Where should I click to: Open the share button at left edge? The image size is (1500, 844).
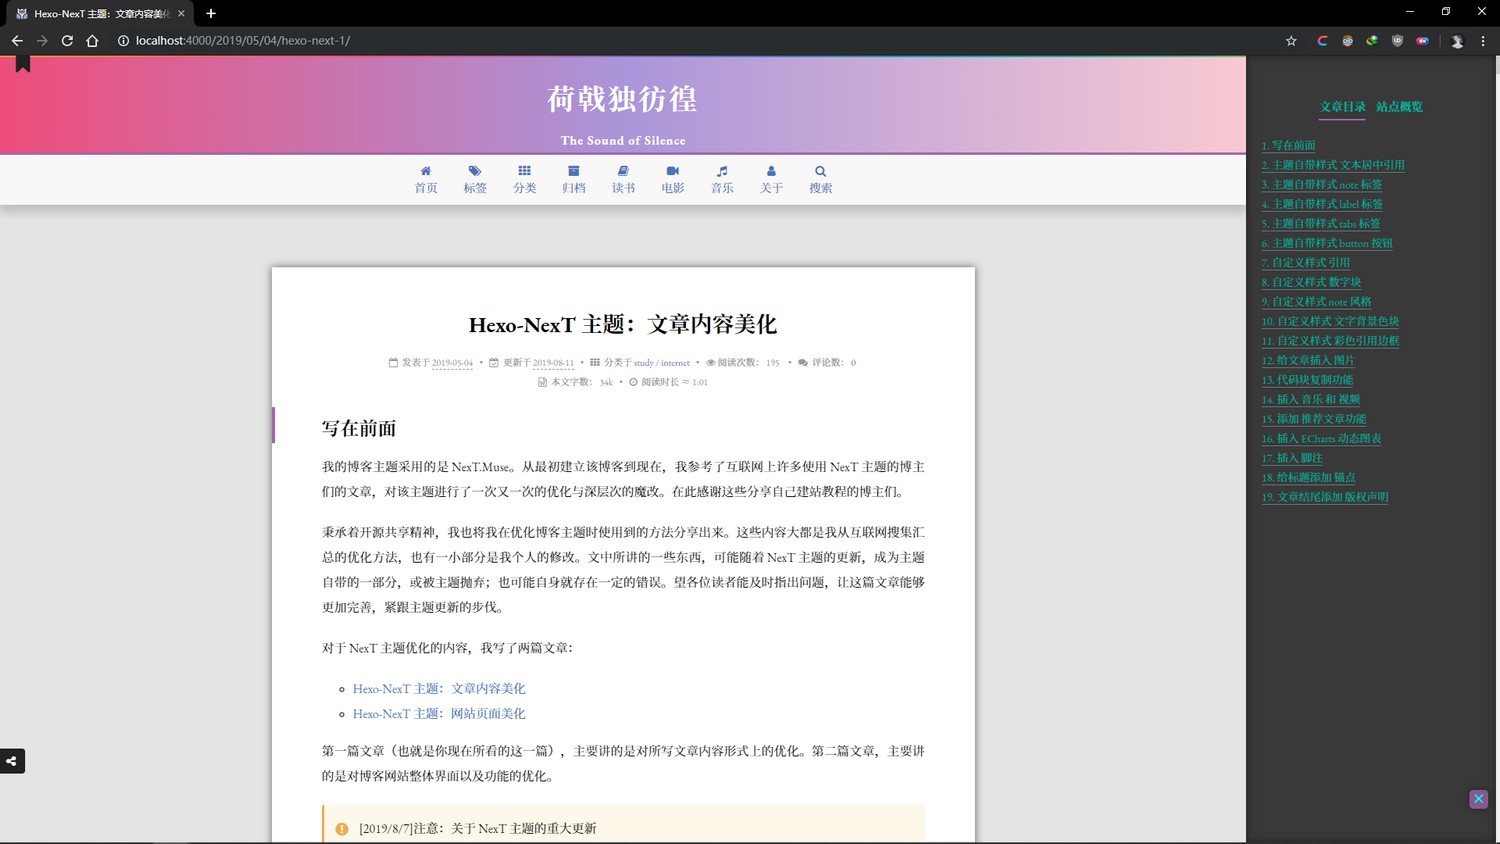[x=12, y=761]
